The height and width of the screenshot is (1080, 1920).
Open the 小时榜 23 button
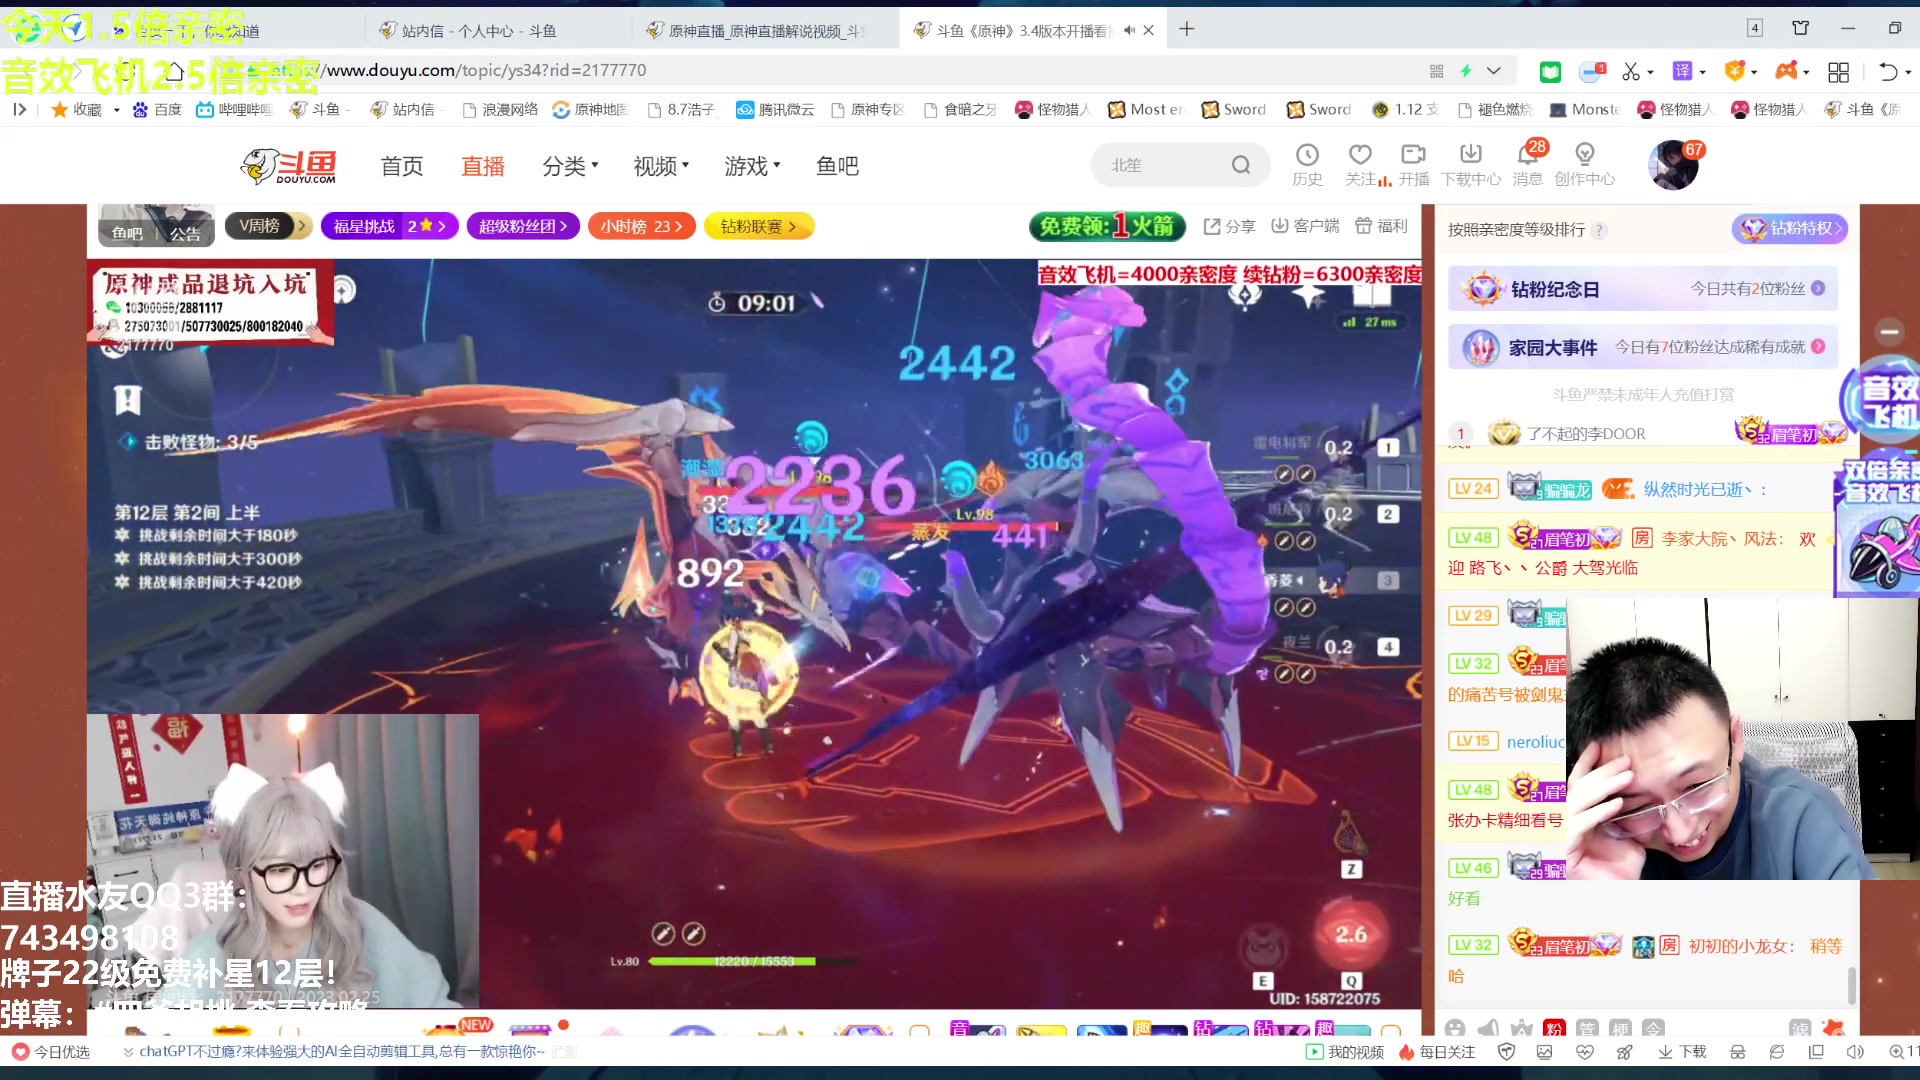pyautogui.click(x=641, y=226)
